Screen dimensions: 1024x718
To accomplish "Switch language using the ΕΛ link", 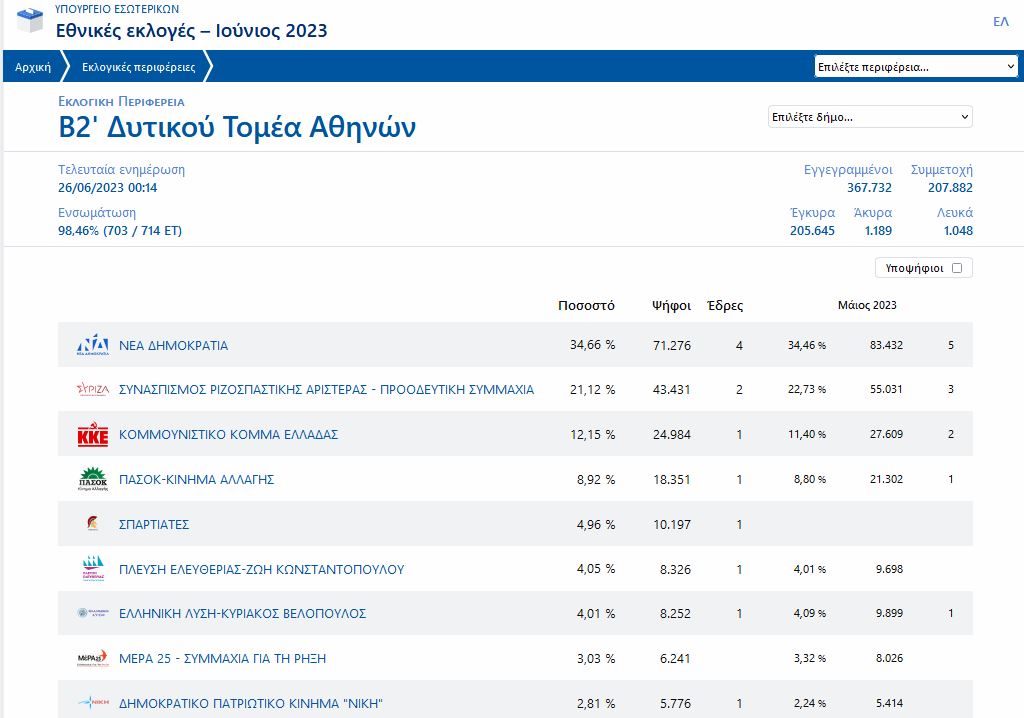I will (1000, 22).
